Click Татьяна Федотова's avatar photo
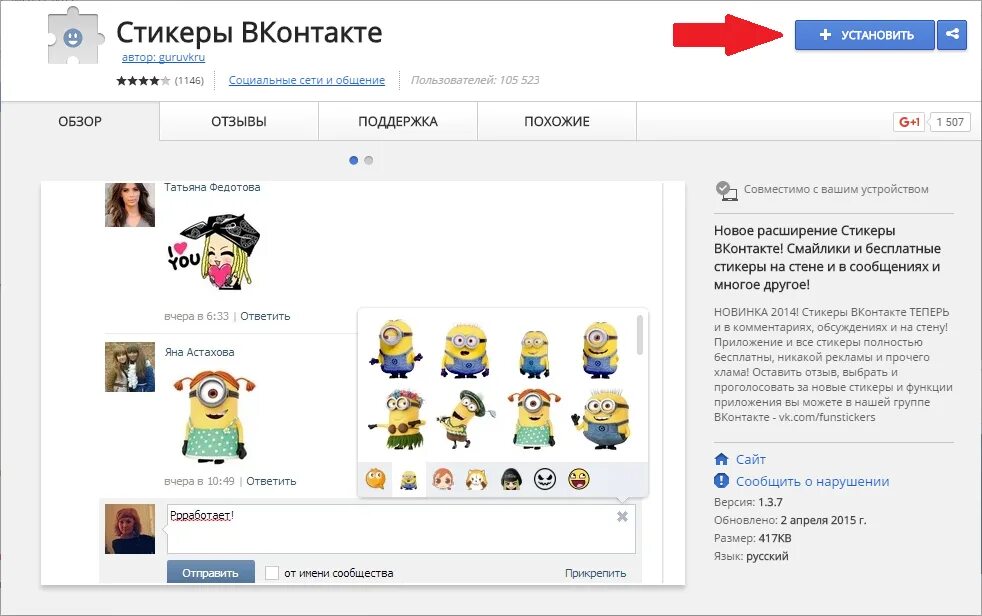Viewport: 982px width, 616px height. click(x=130, y=204)
